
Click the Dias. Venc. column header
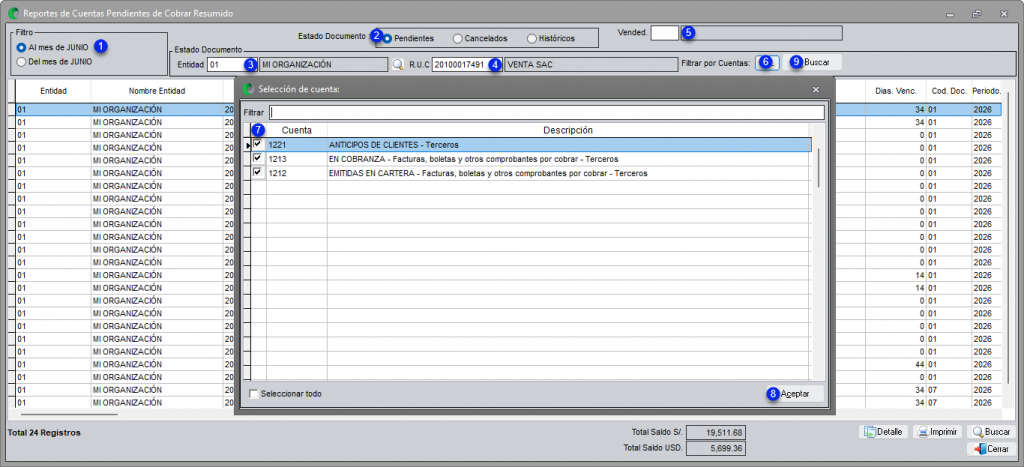point(896,91)
